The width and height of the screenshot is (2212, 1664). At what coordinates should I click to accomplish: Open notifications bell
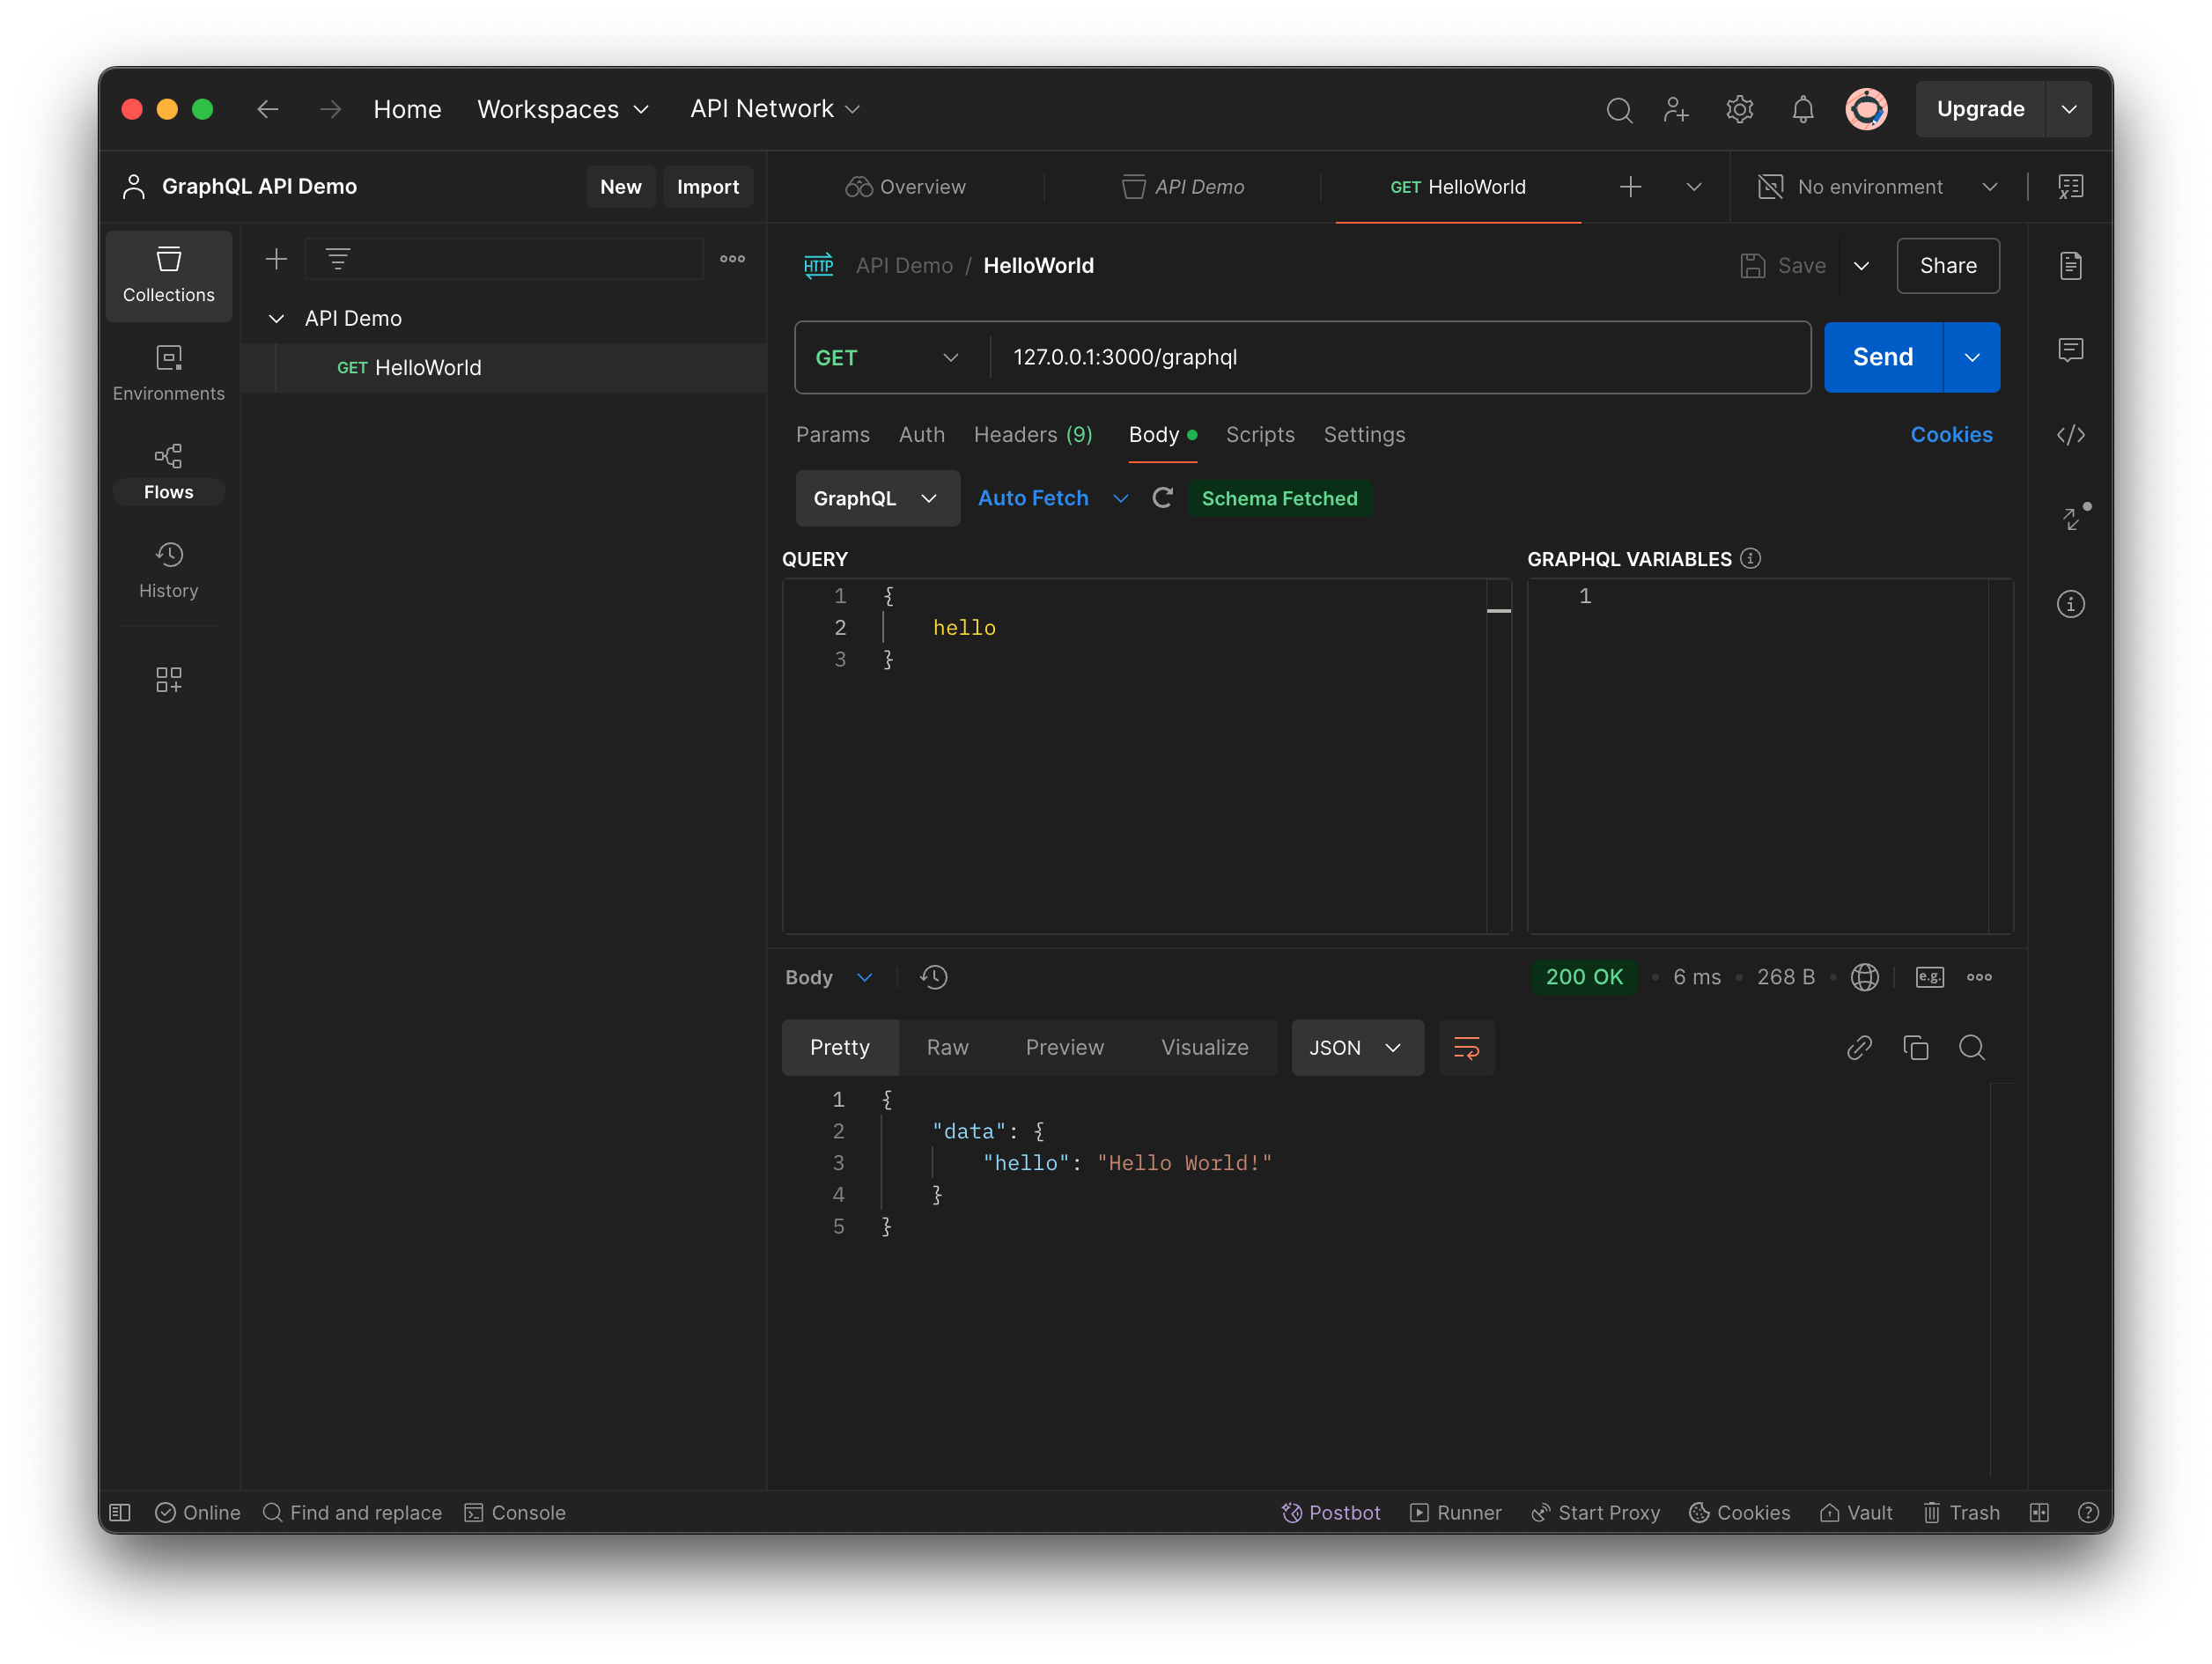point(1802,109)
